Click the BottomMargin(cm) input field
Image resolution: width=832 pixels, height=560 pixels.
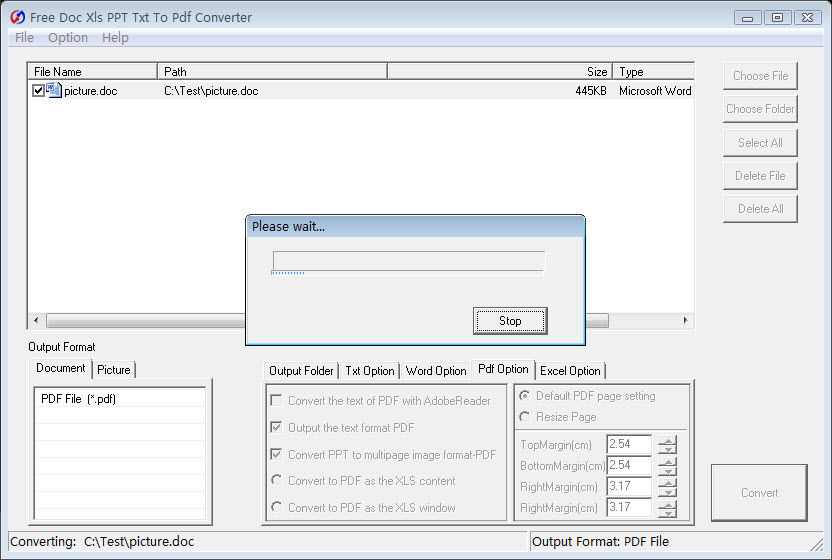tap(629, 466)
